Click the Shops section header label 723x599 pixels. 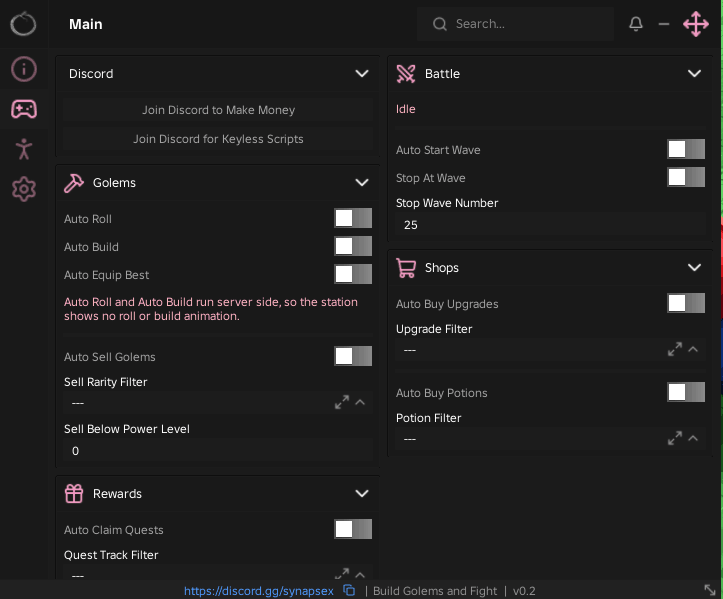442,268
